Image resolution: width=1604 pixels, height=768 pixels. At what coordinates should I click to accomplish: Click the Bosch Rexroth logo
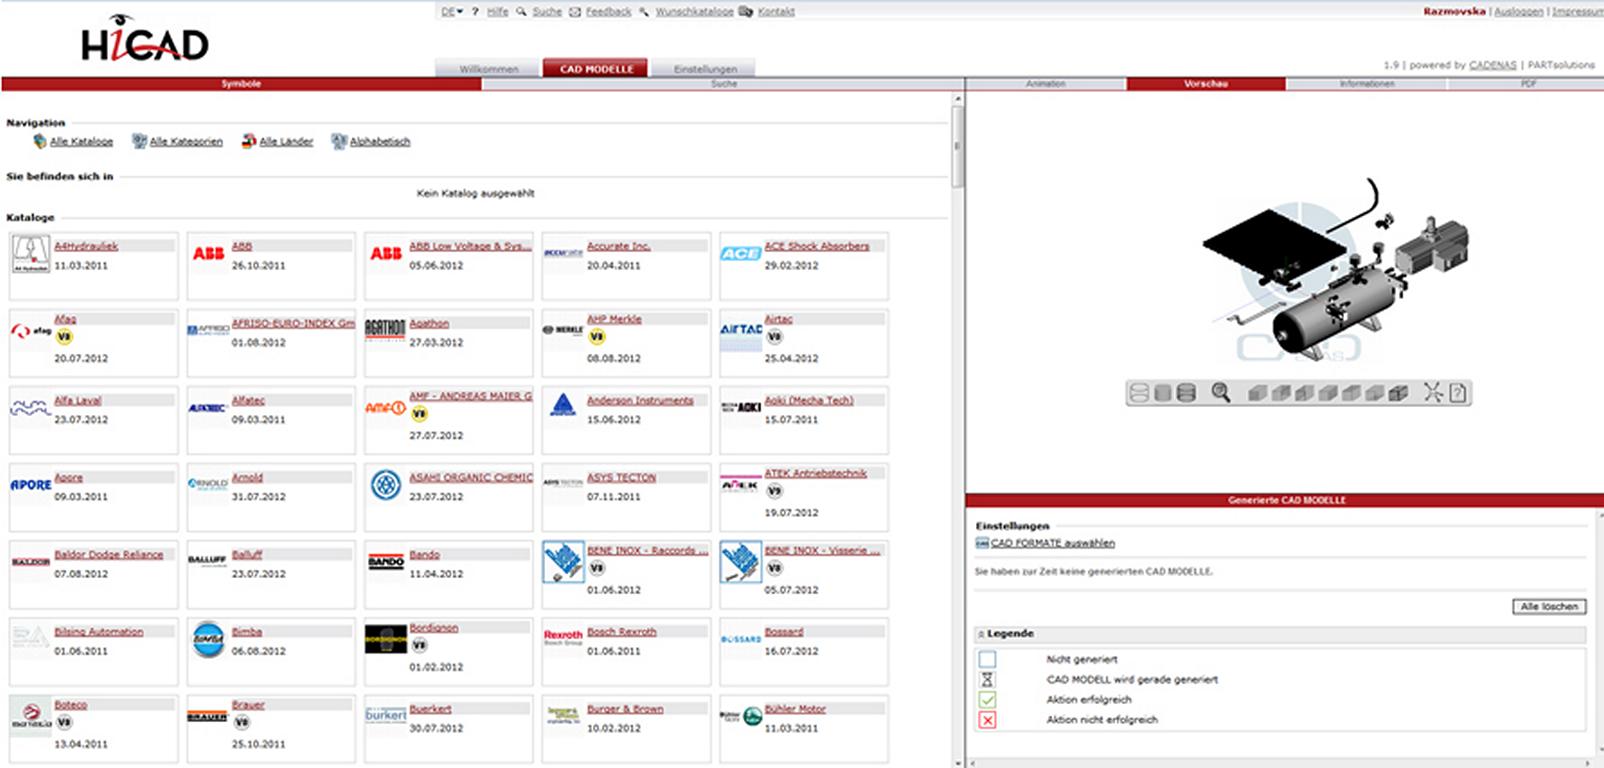click(x=563, y=637)
